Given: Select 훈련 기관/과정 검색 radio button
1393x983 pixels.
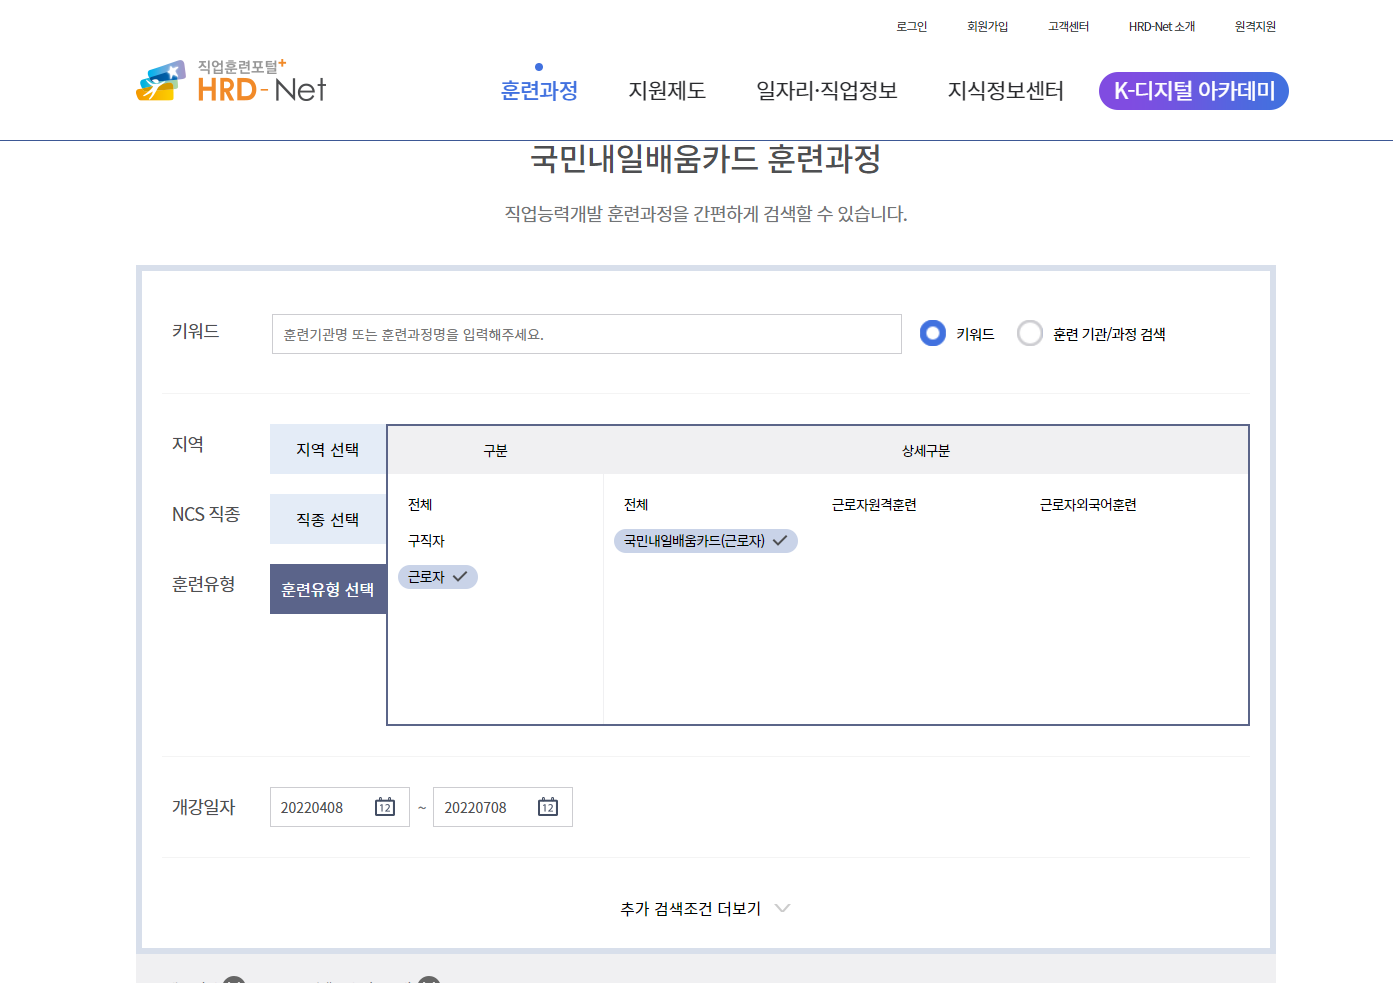Looking at the screenshot, I should point(1030,333).
